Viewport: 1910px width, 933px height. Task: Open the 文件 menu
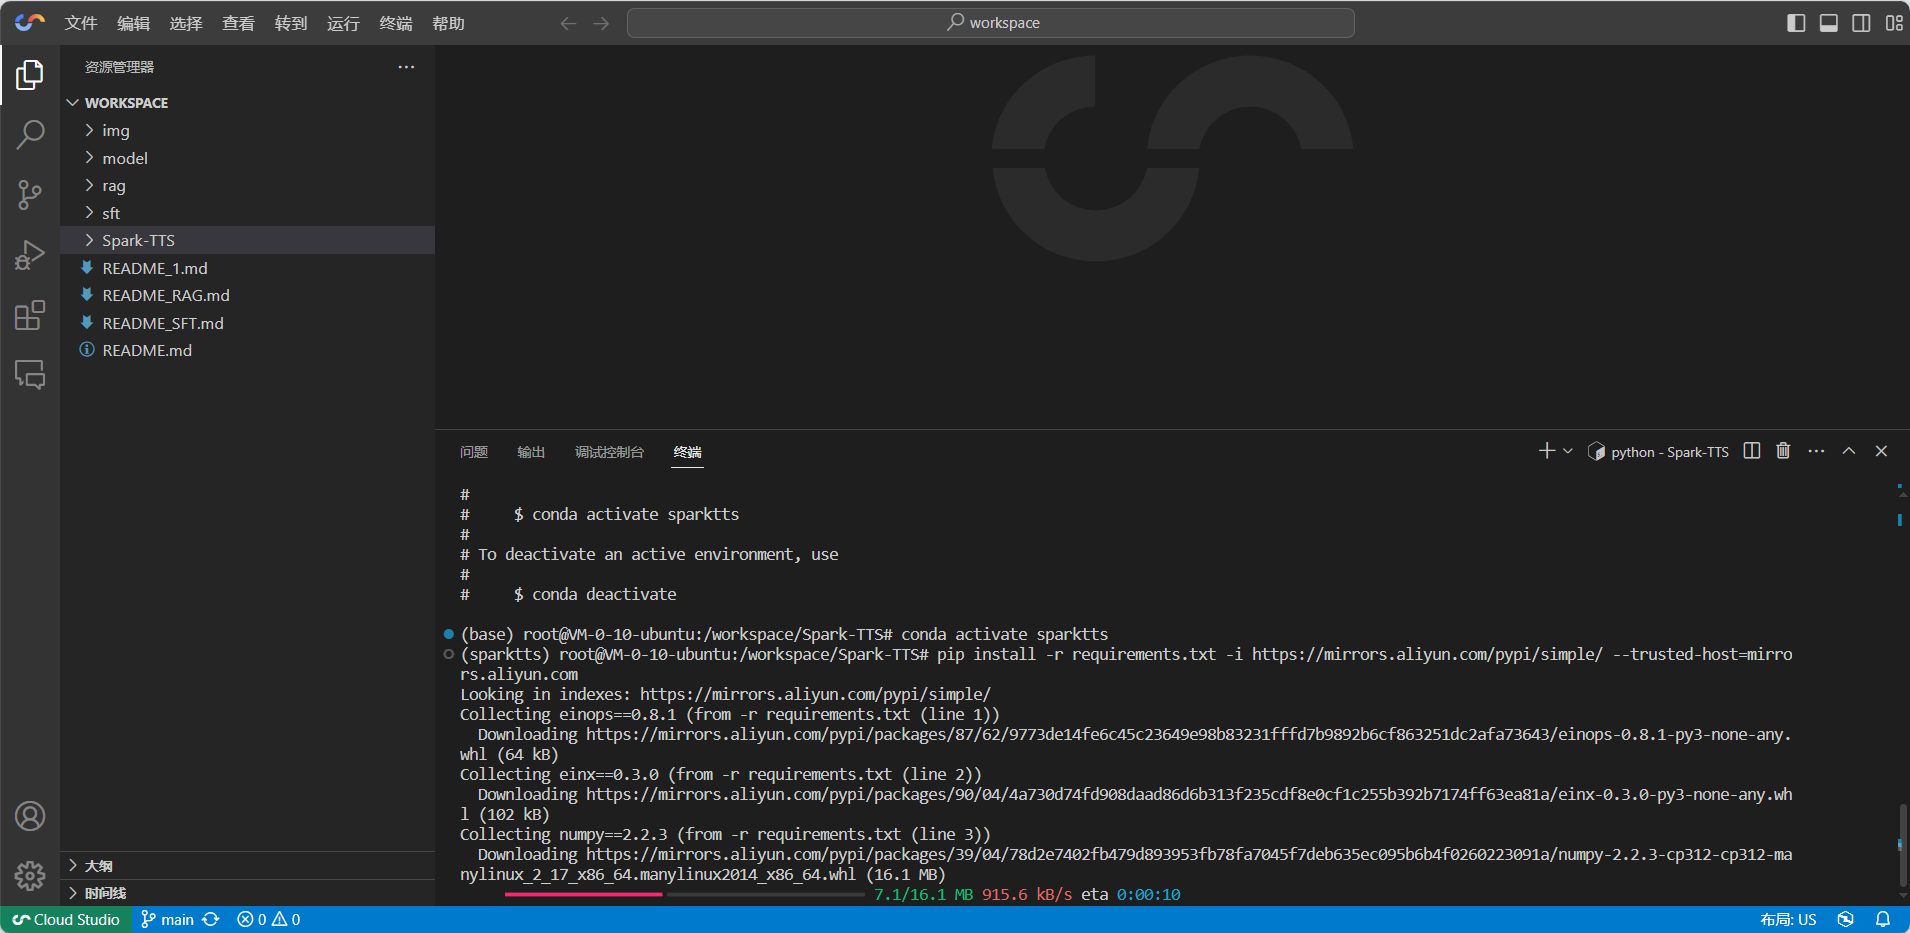tap(81, 23)
